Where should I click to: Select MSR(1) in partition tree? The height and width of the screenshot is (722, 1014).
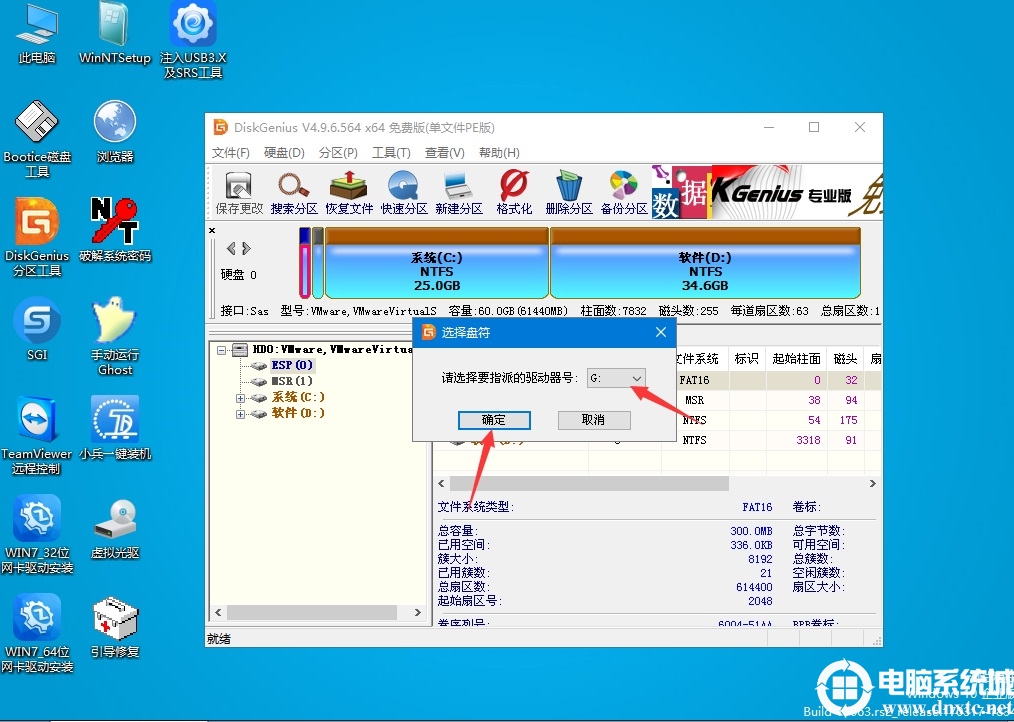(292, 381)
